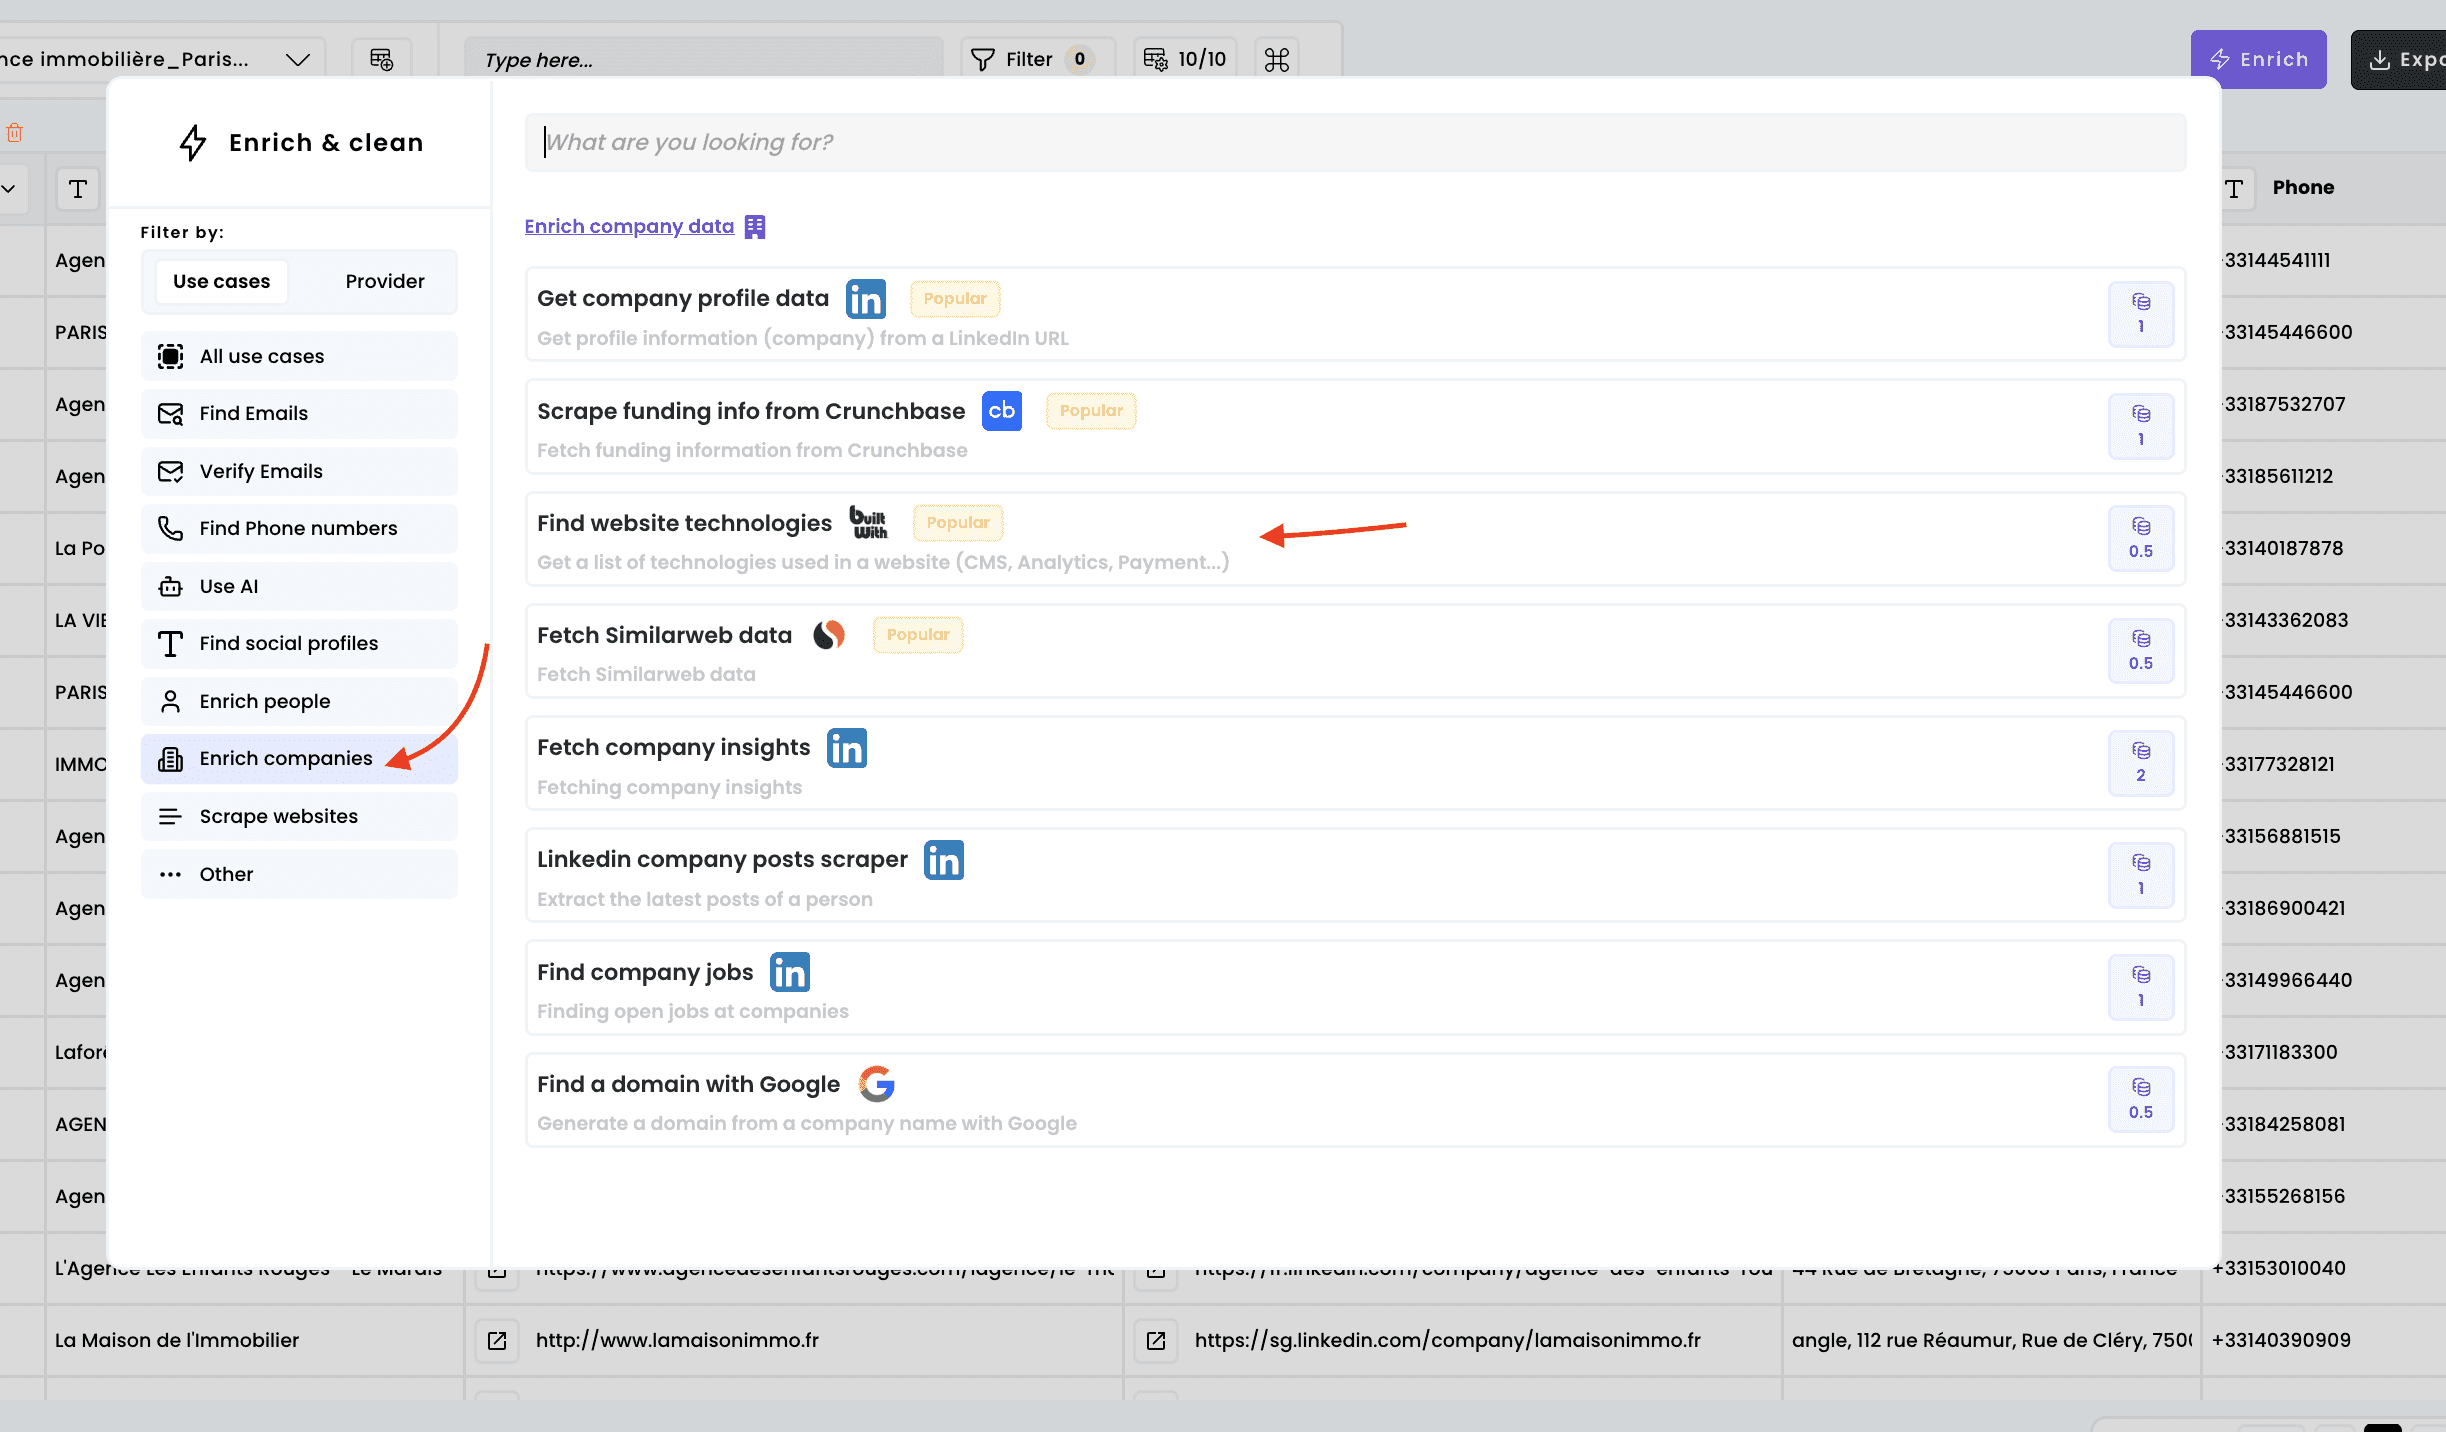The image size is (2446, 1432).
Task: Select Find website technologies enrichment
Action: coord(684,523)
